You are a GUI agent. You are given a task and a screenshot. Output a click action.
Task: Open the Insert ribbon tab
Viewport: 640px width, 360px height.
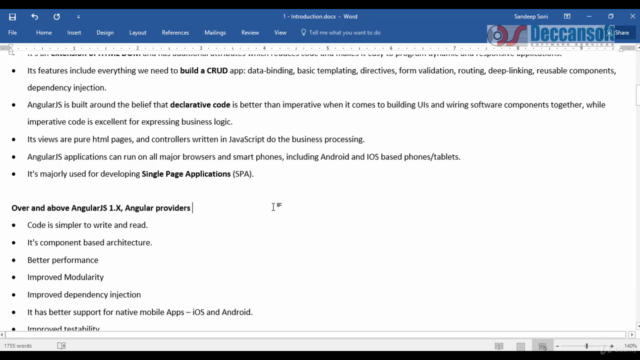74,33
